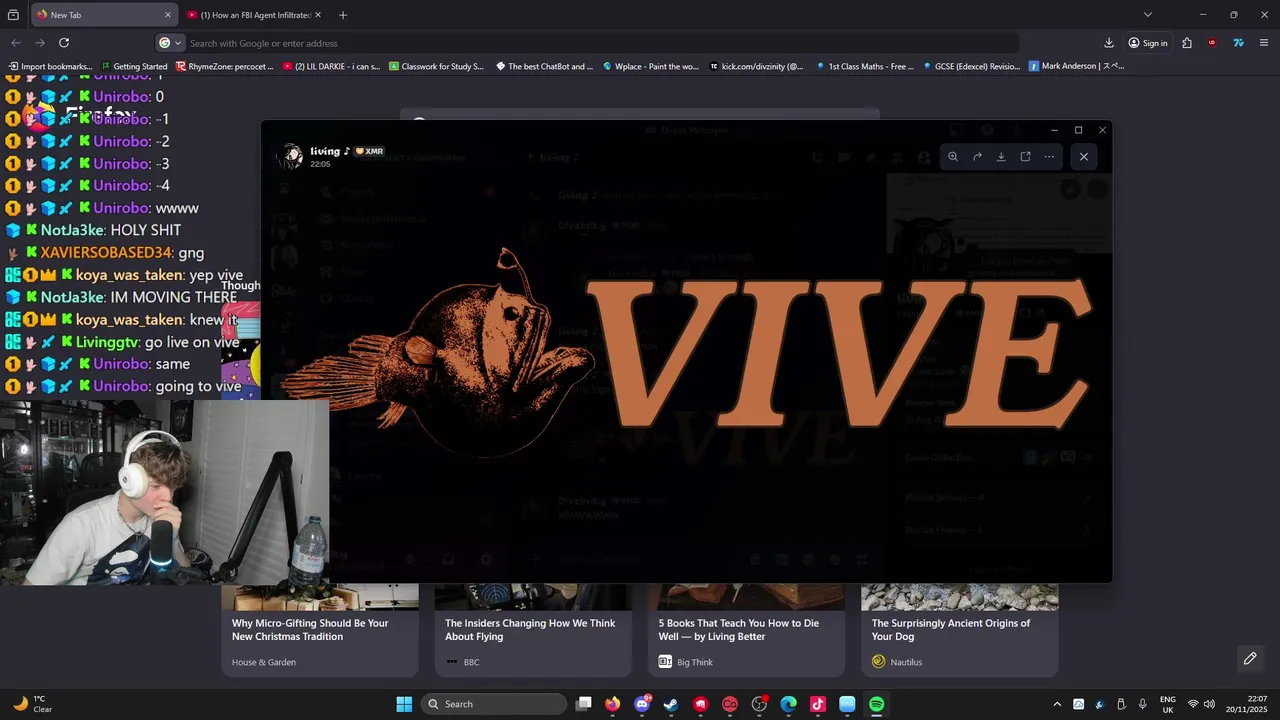1280x720 pixels.
Task: Open the Wplace bookmark
Action: pos(650,66)
